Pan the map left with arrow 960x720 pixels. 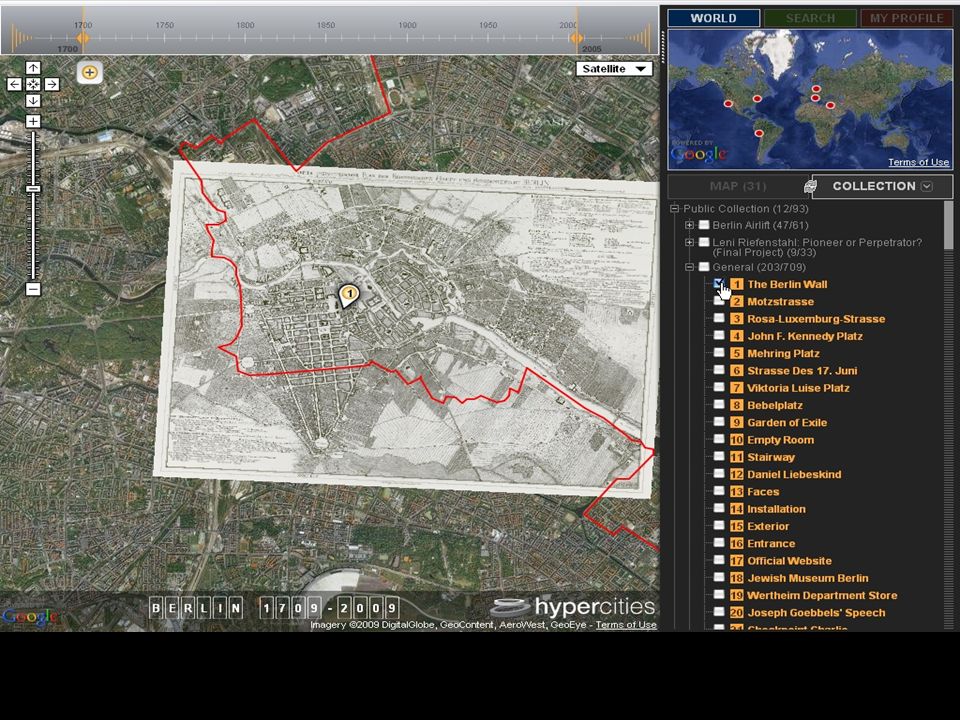click(x=14, y=84)
